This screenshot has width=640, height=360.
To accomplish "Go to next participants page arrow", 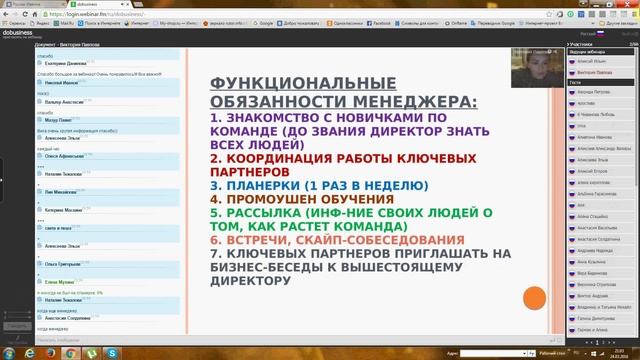I will [x=609, y=342].
